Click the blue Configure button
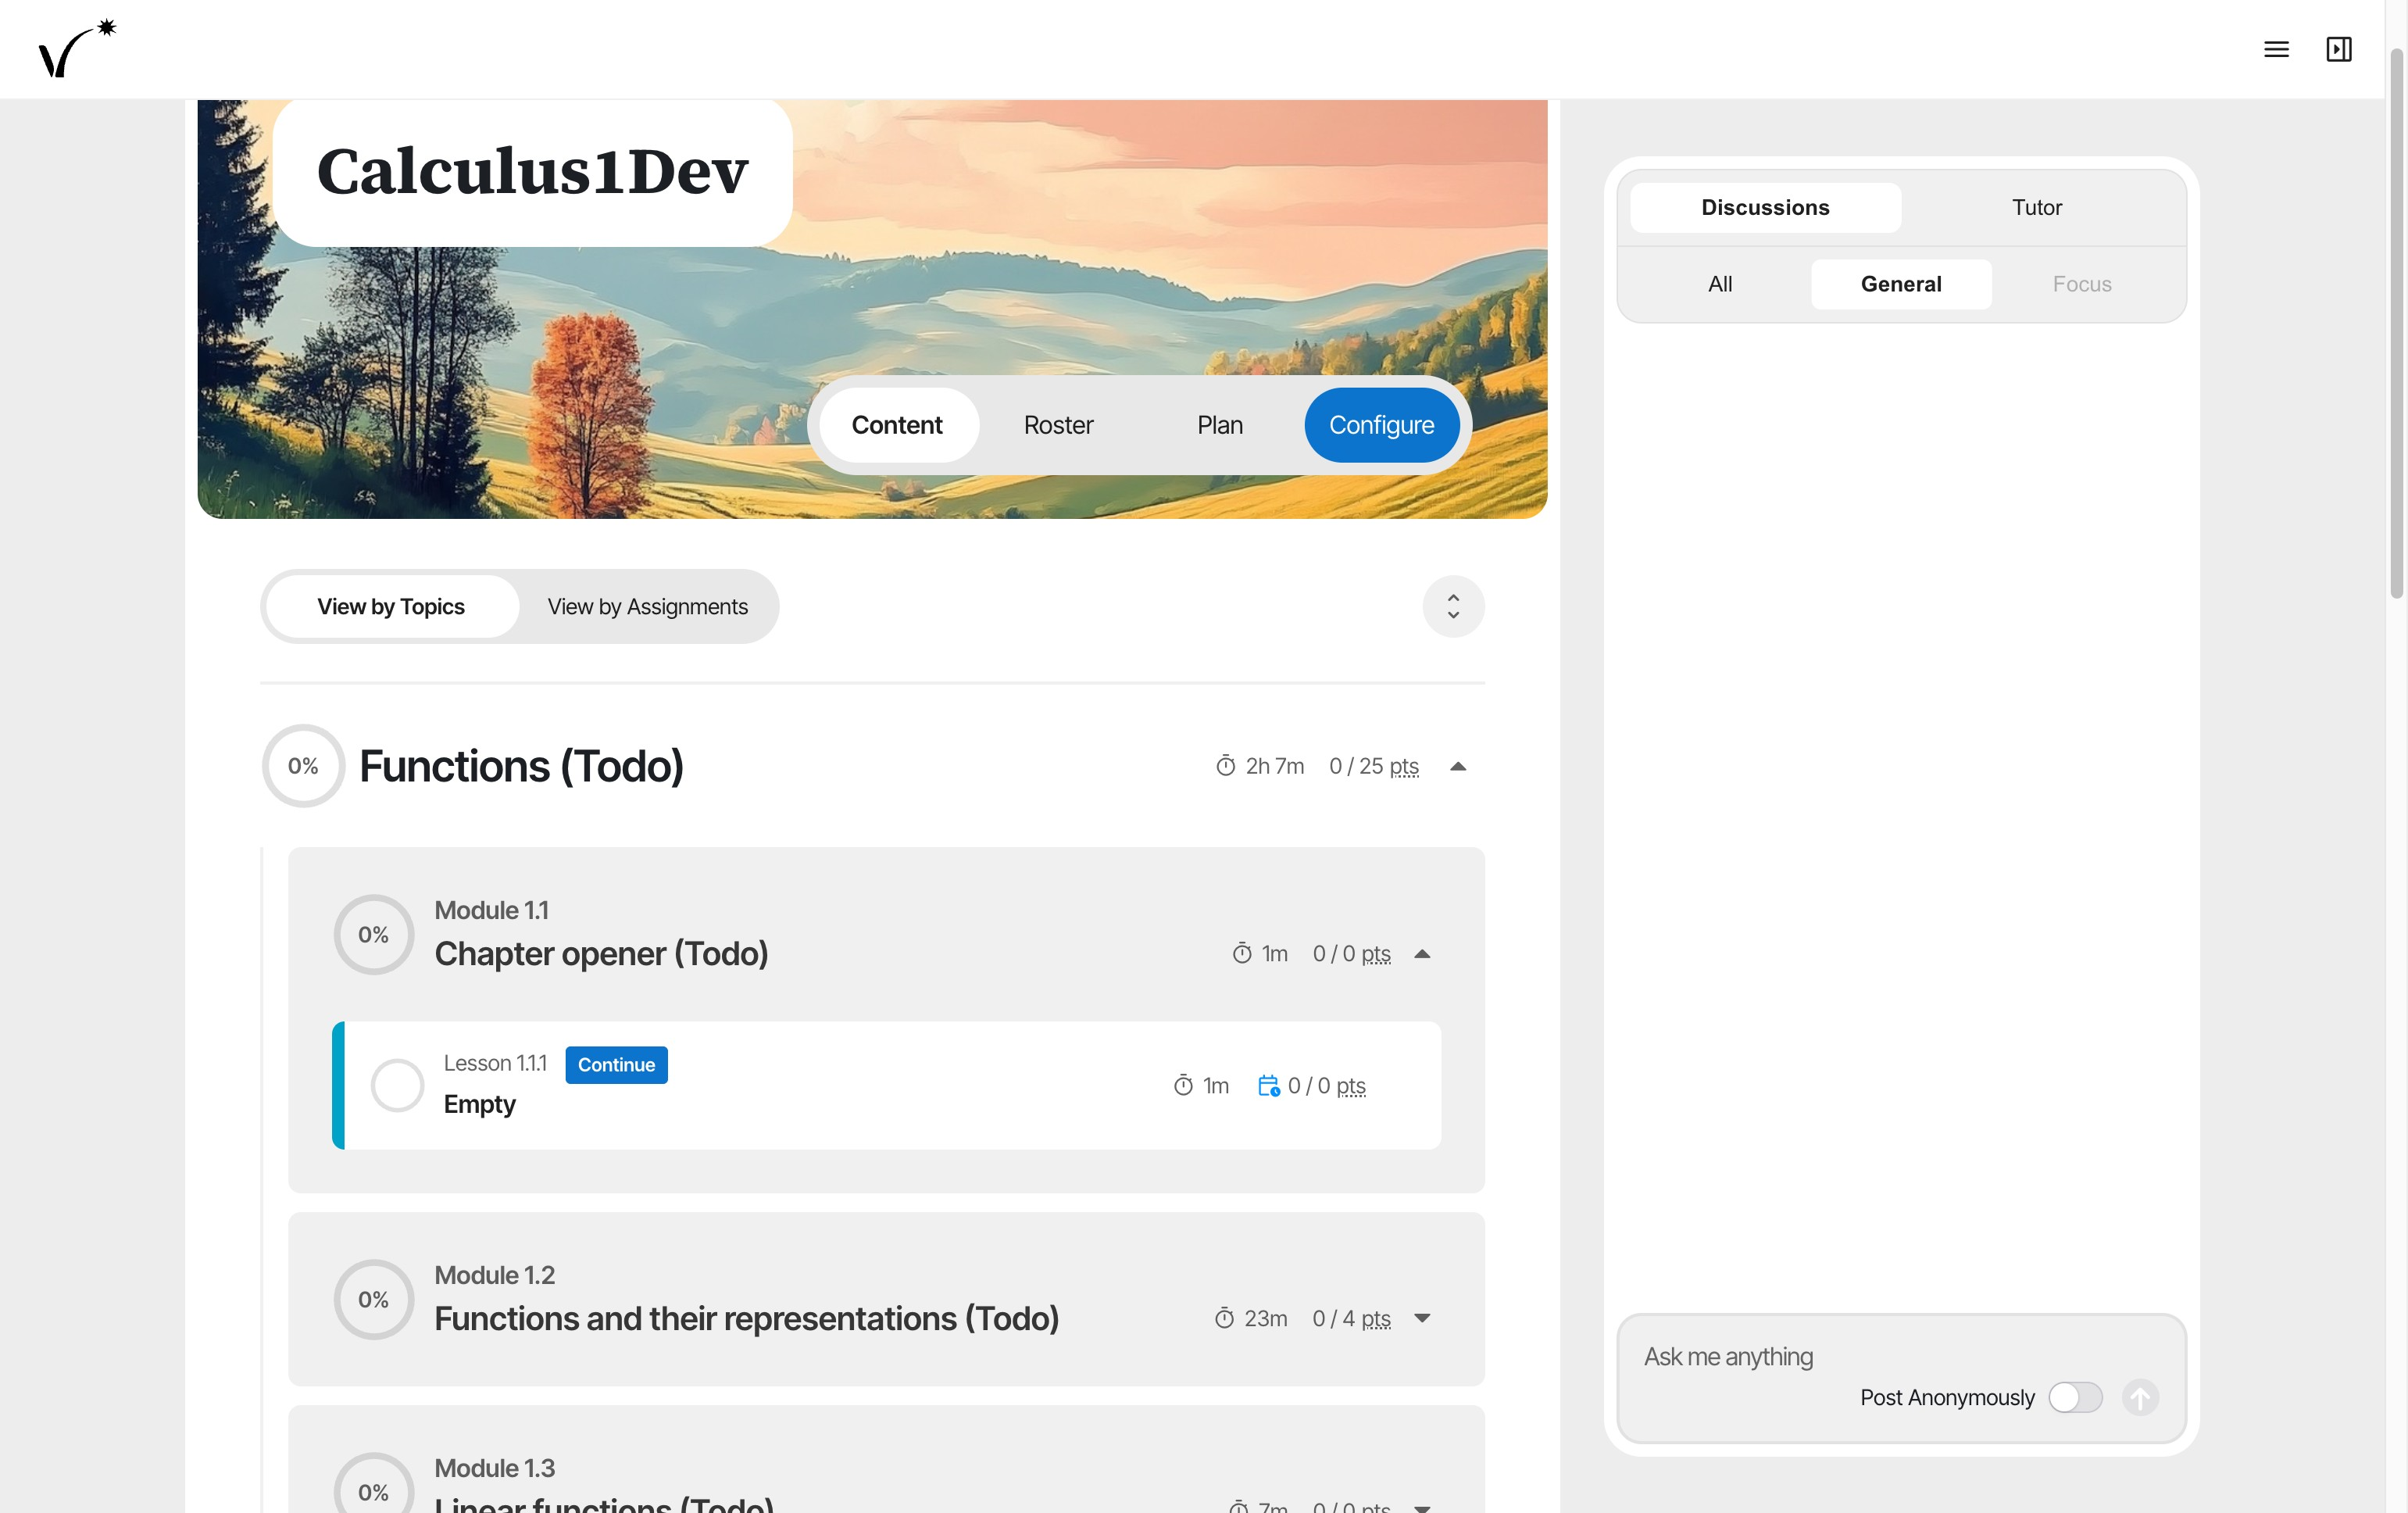Screen dimensions: 2408x1513 [x=1381, y=425]
